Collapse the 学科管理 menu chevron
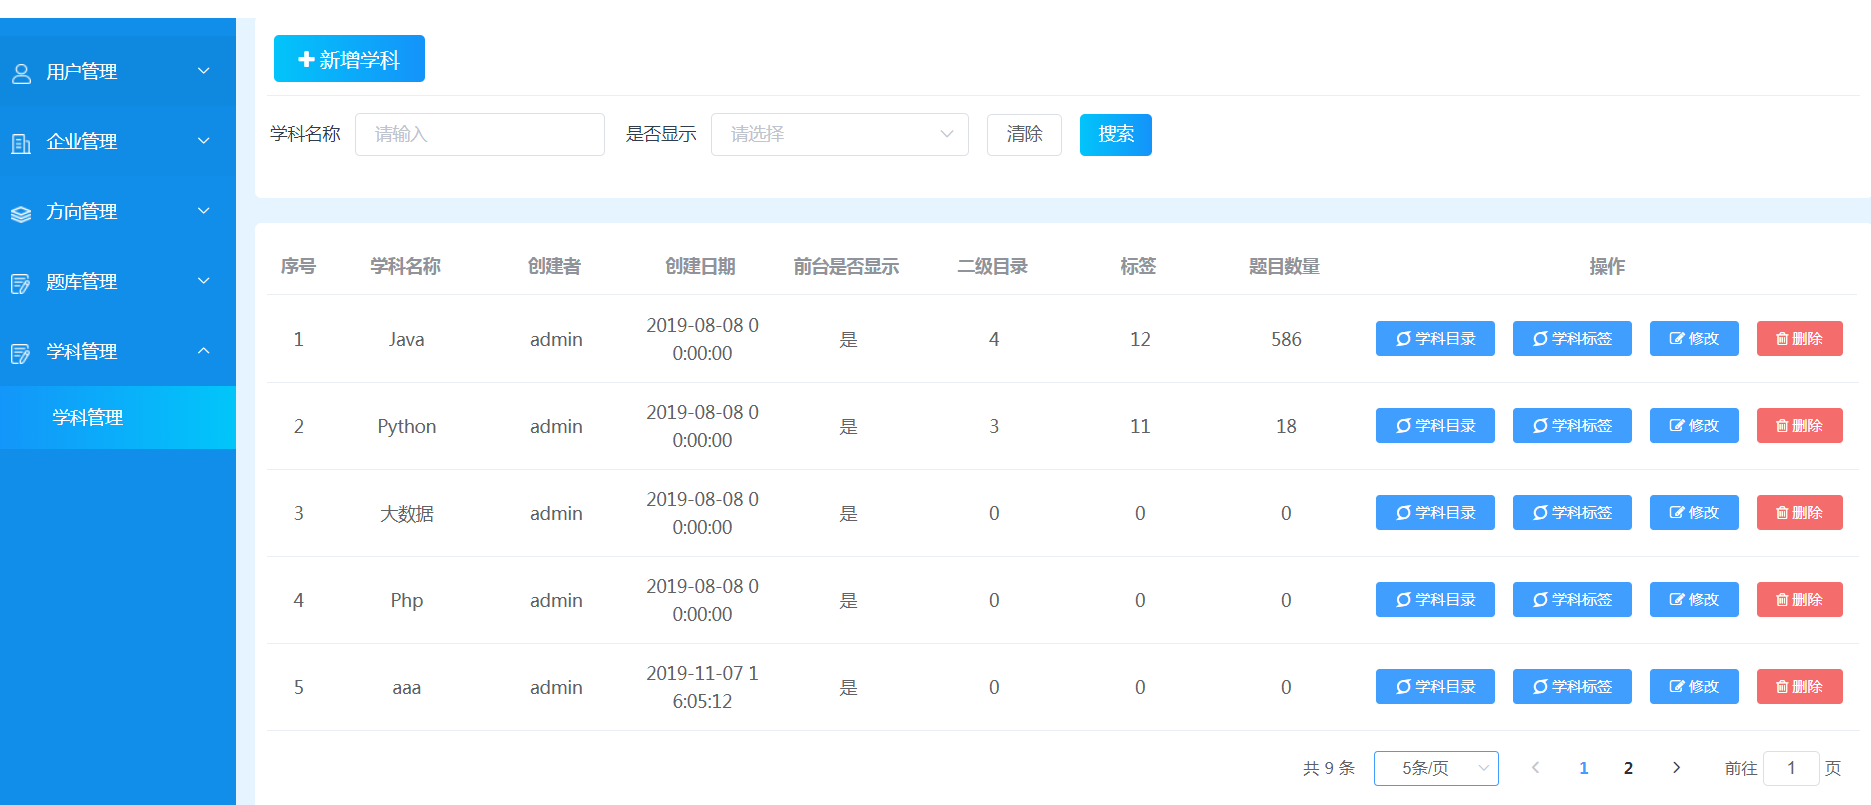 click(x=204, y=351)
